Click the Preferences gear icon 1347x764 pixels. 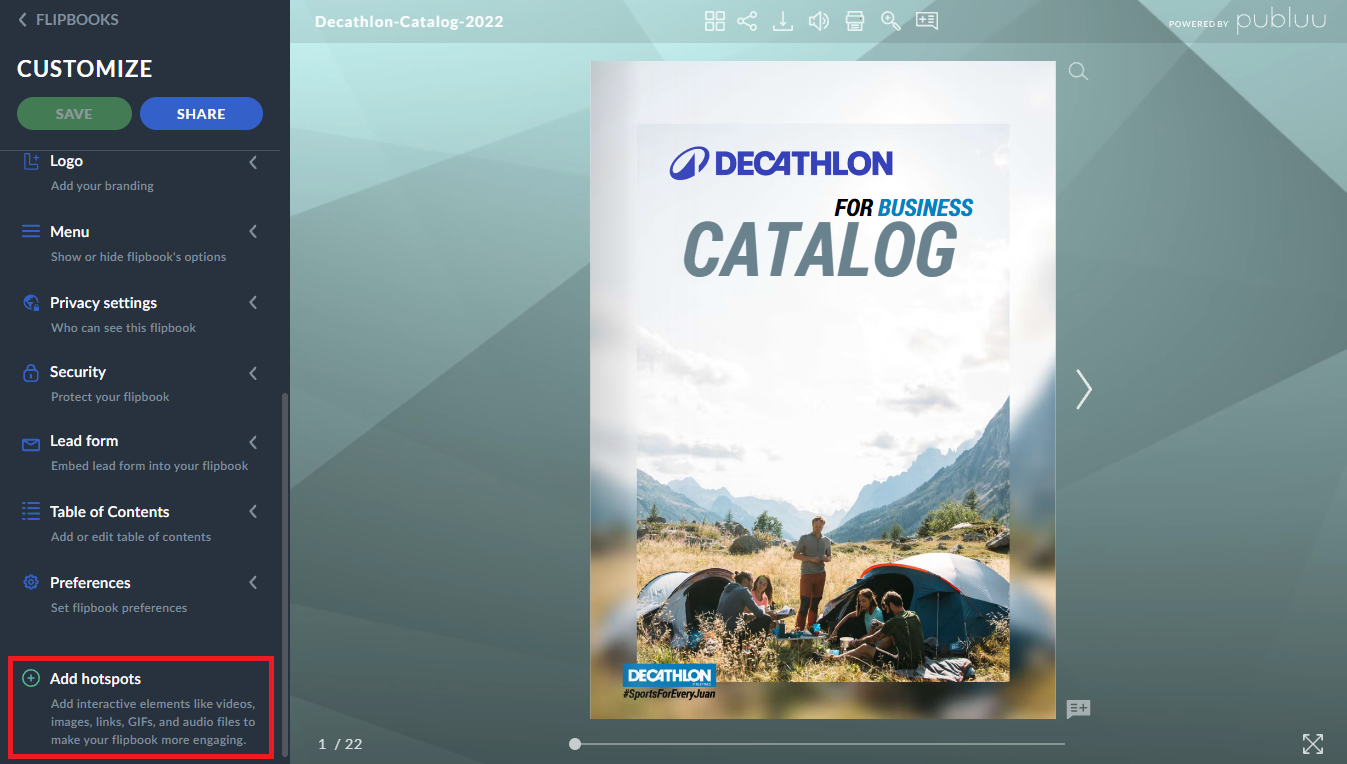click(x=31, y=583)
